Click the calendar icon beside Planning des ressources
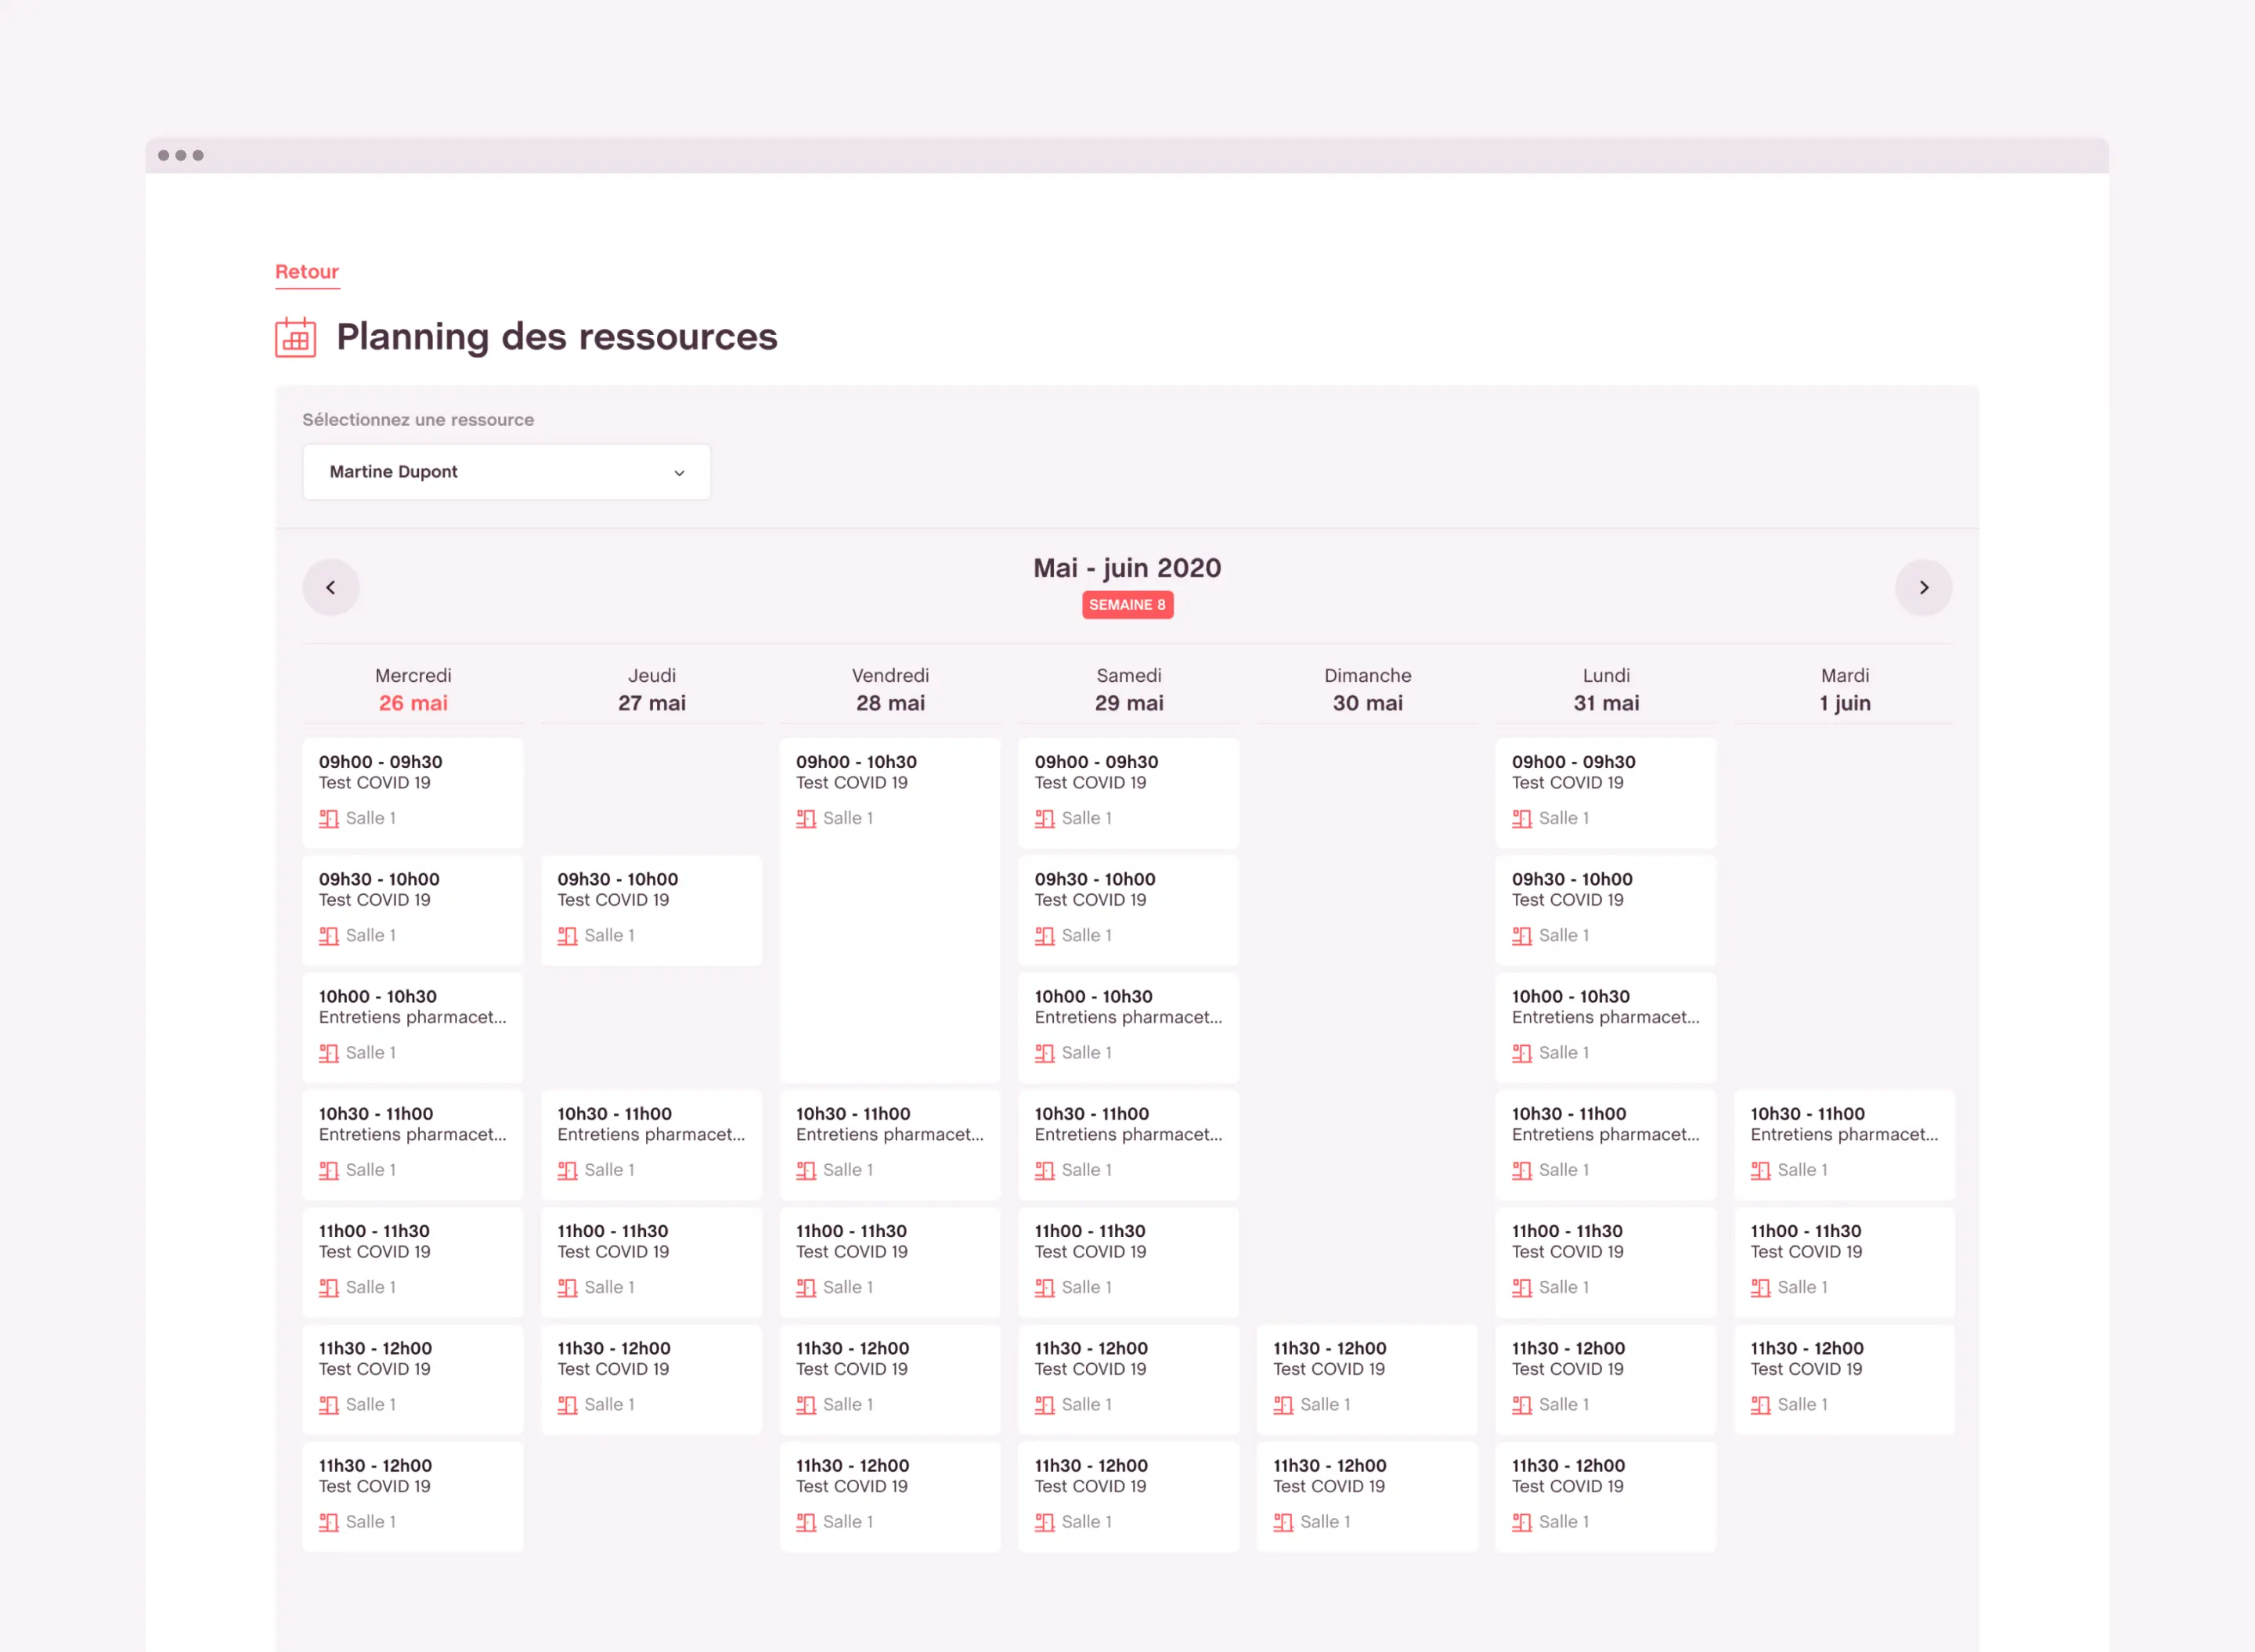2255x1652 pixels. (x=295, y=337)
